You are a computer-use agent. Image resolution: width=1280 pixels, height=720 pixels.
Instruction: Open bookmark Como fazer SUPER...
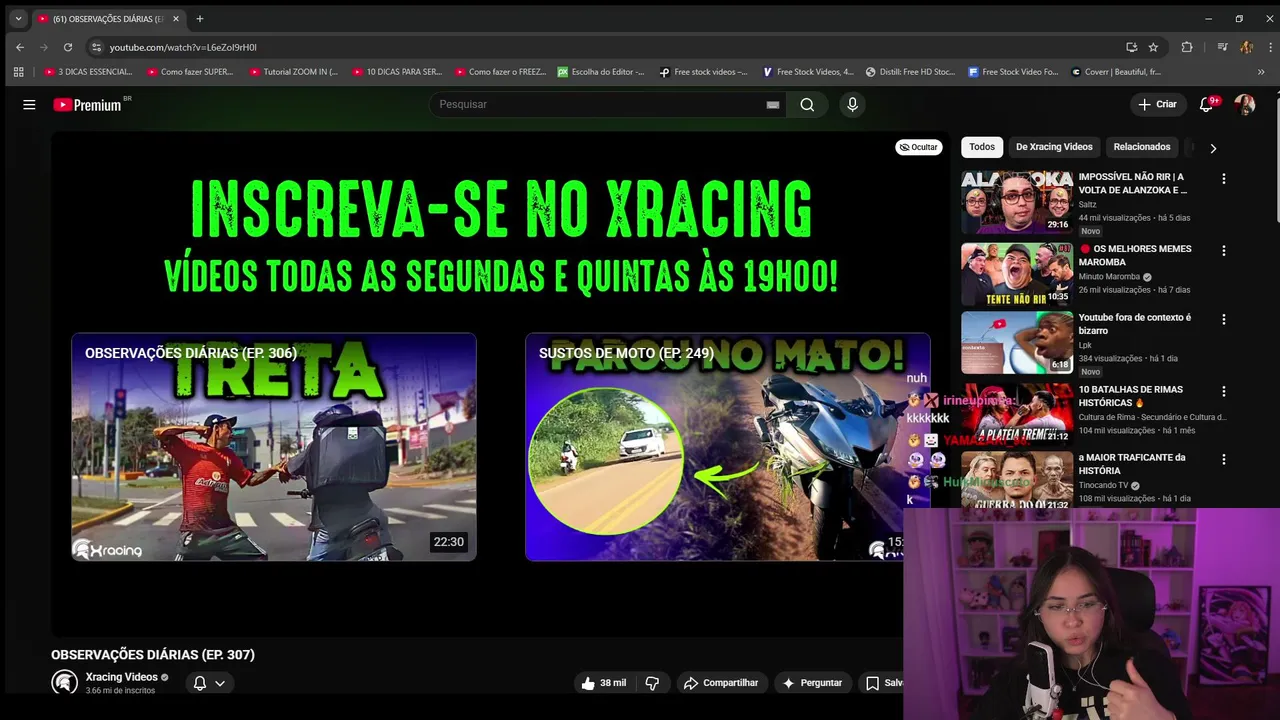point(190,72)
